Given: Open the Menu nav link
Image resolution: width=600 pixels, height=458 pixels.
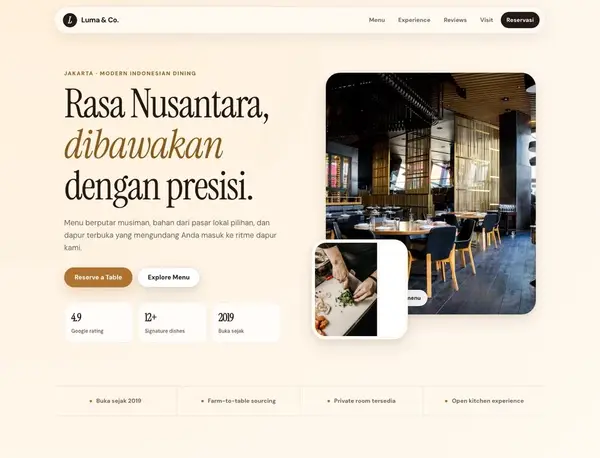Looking at the screenshot, I should [377, 20].
